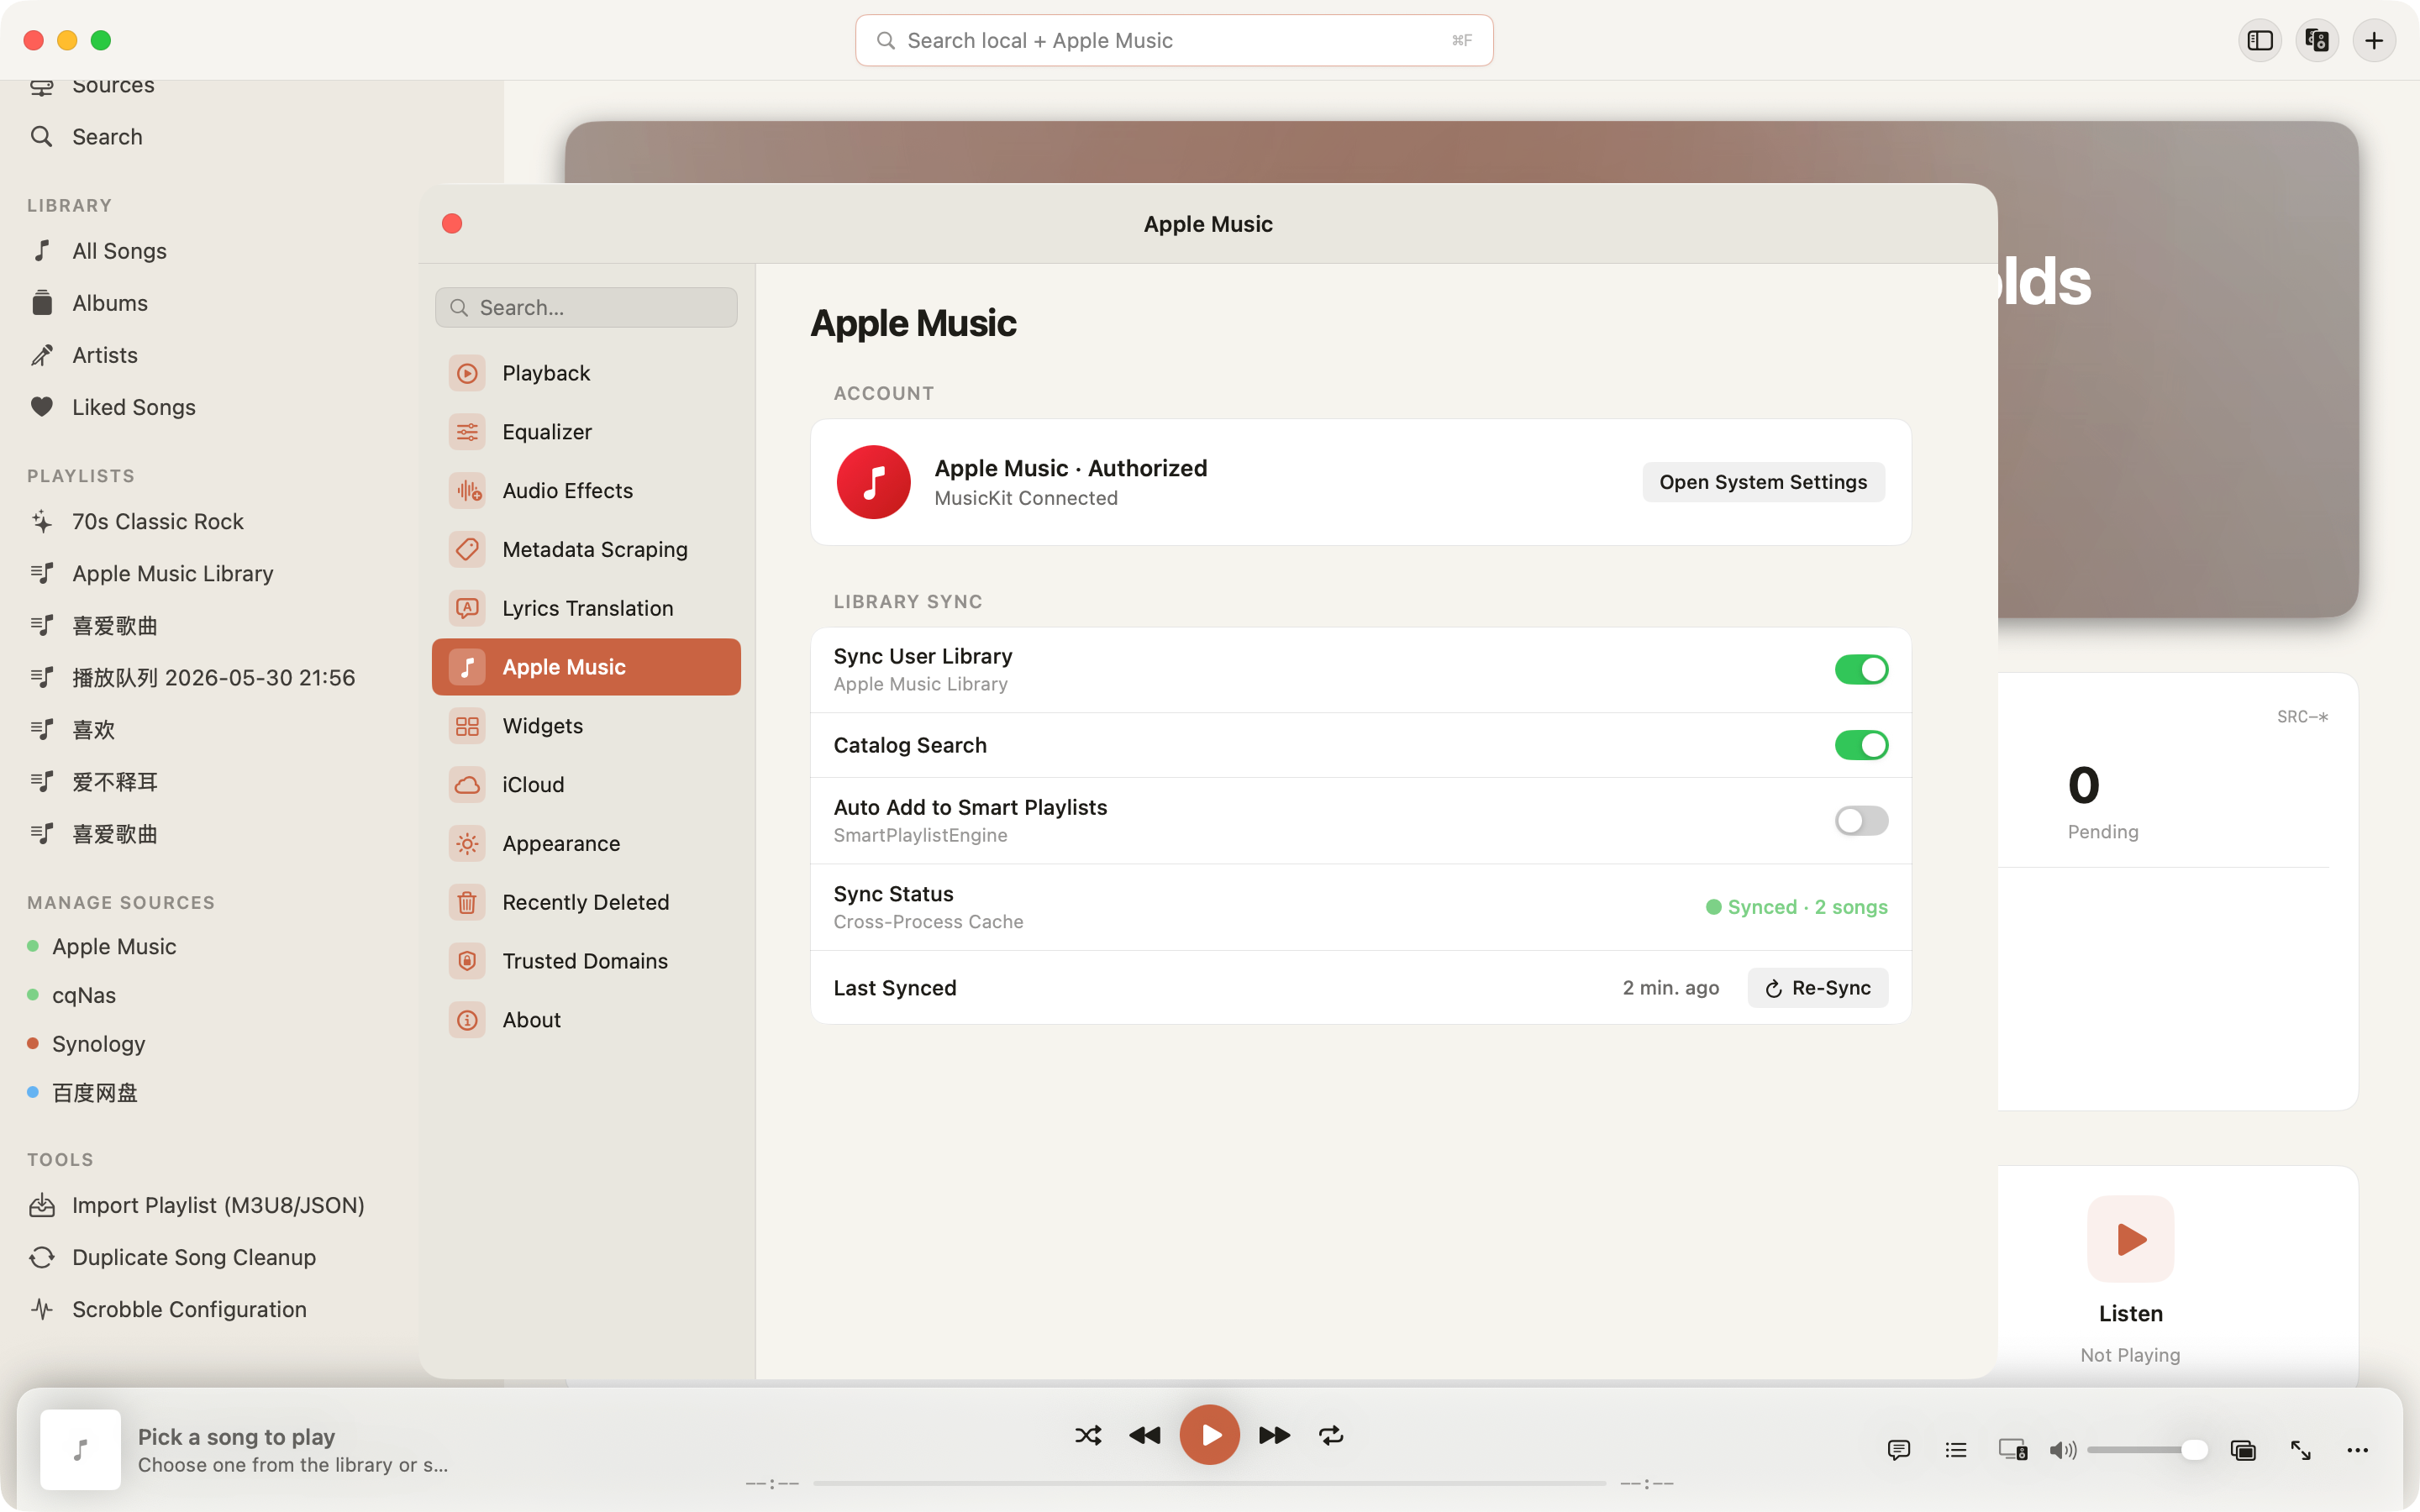
Task: Open Playback settings pane
Action: tap(586, 373)
